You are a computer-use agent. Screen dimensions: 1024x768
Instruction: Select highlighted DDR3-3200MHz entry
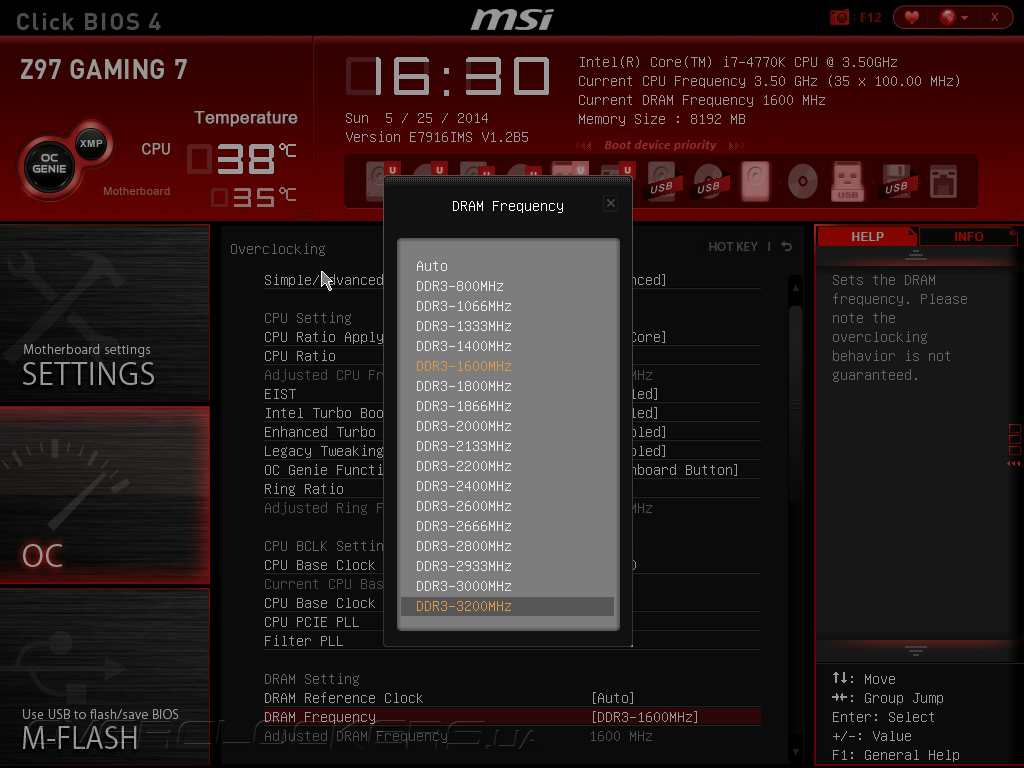click(x=507, y=607)
